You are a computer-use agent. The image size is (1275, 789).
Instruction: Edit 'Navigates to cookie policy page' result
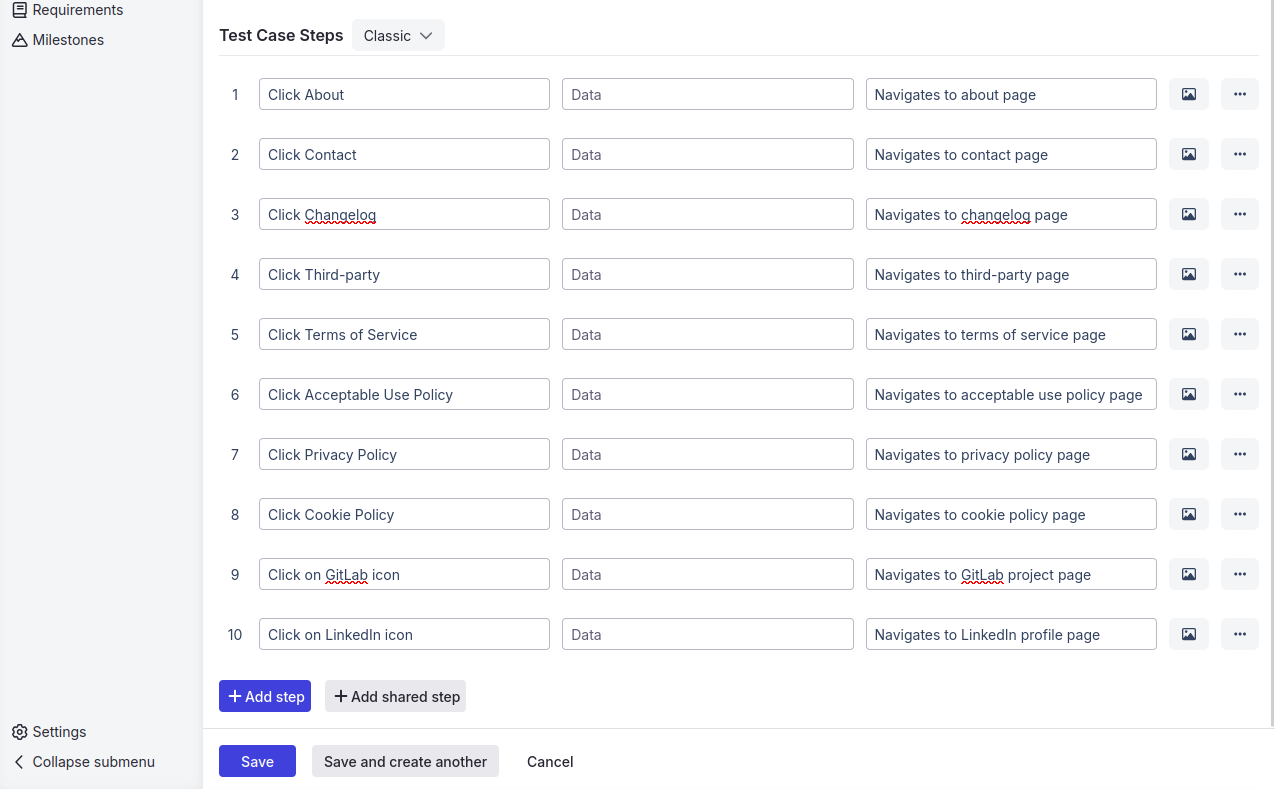(x=1011, y=514)
